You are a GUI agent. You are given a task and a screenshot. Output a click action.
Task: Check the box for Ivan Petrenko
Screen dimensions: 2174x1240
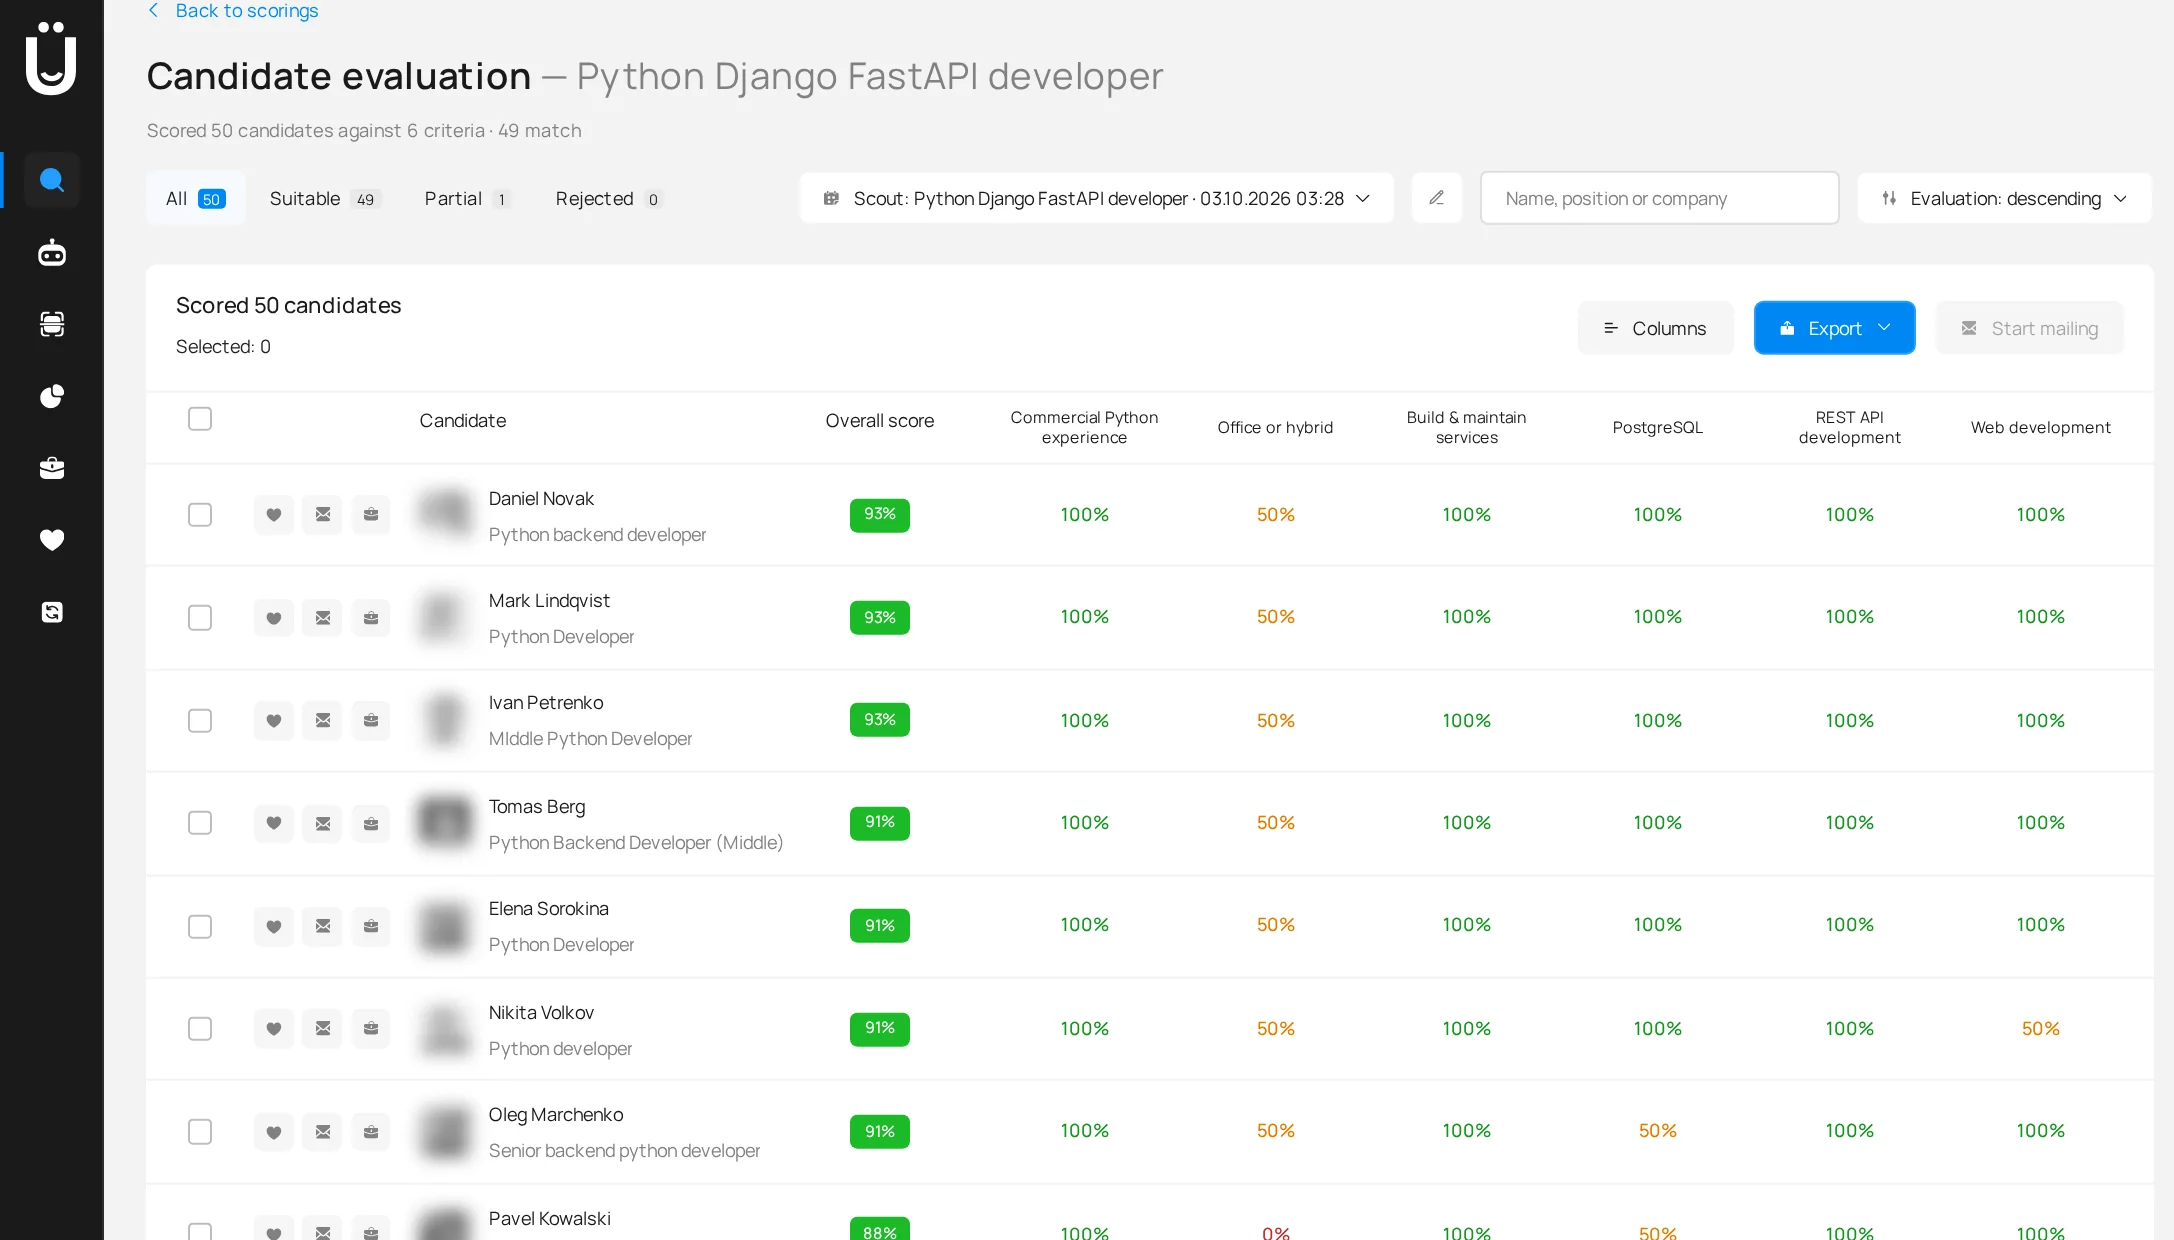coord(200,721)
